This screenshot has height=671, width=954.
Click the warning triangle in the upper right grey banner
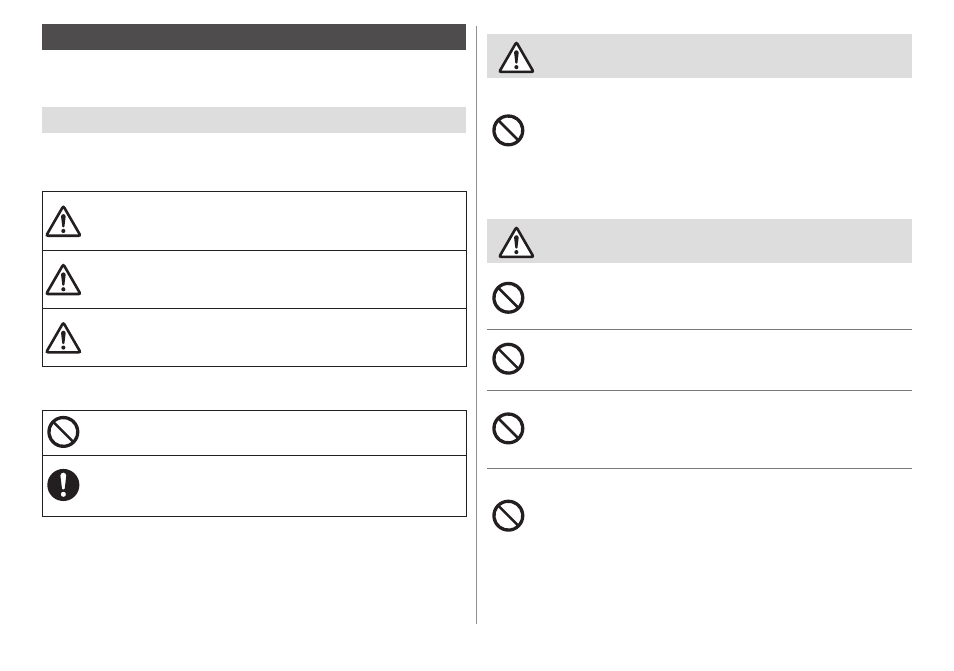tap(516, 58)
